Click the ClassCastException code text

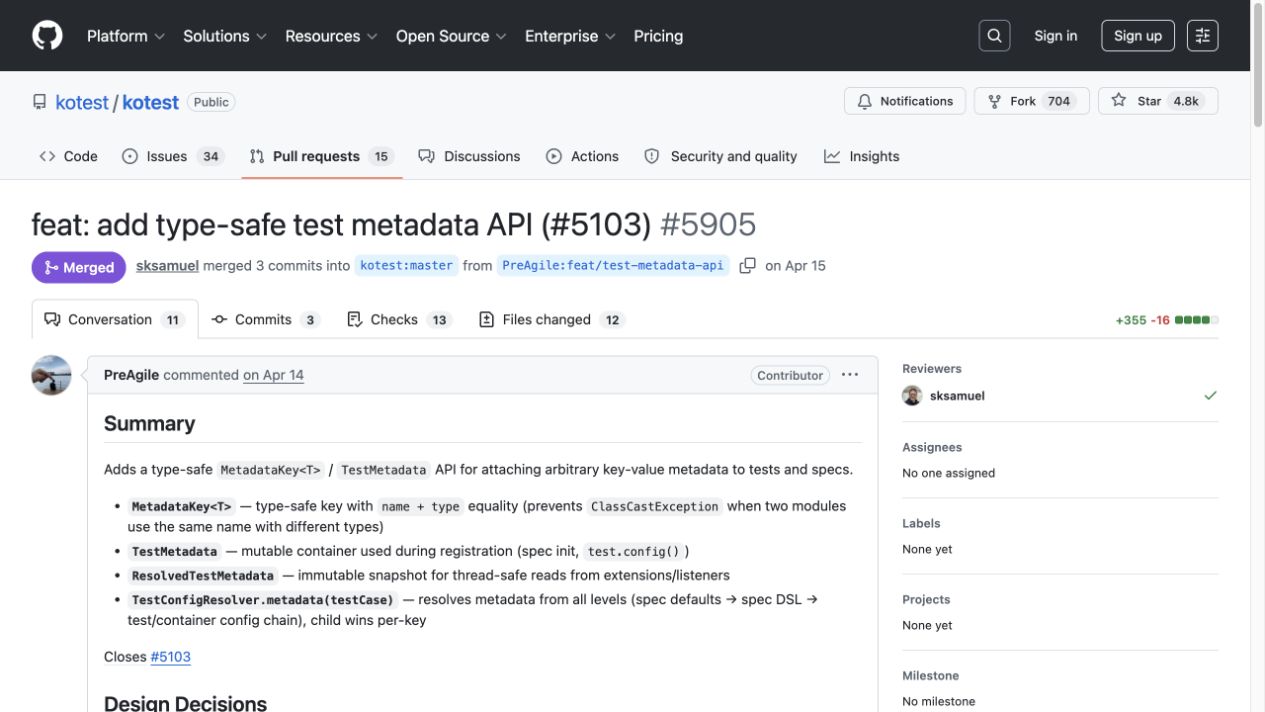(655, 506)
